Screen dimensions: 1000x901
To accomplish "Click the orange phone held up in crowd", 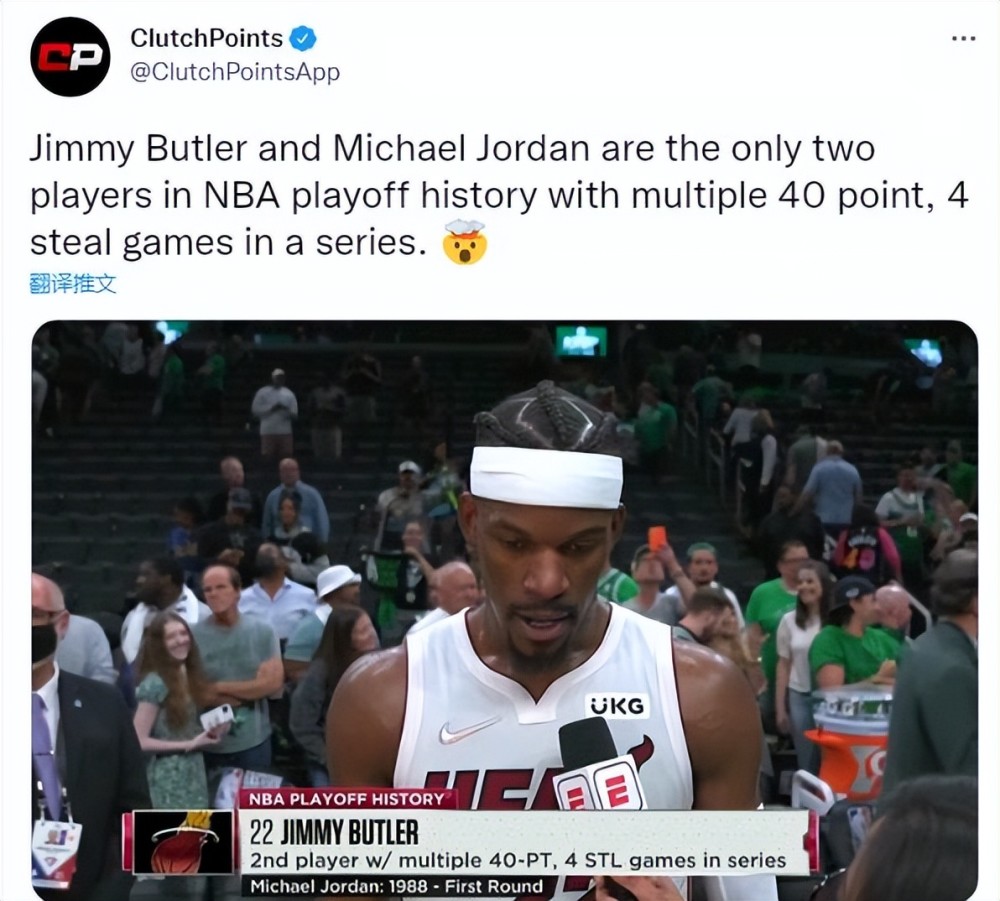I will 657,537.
